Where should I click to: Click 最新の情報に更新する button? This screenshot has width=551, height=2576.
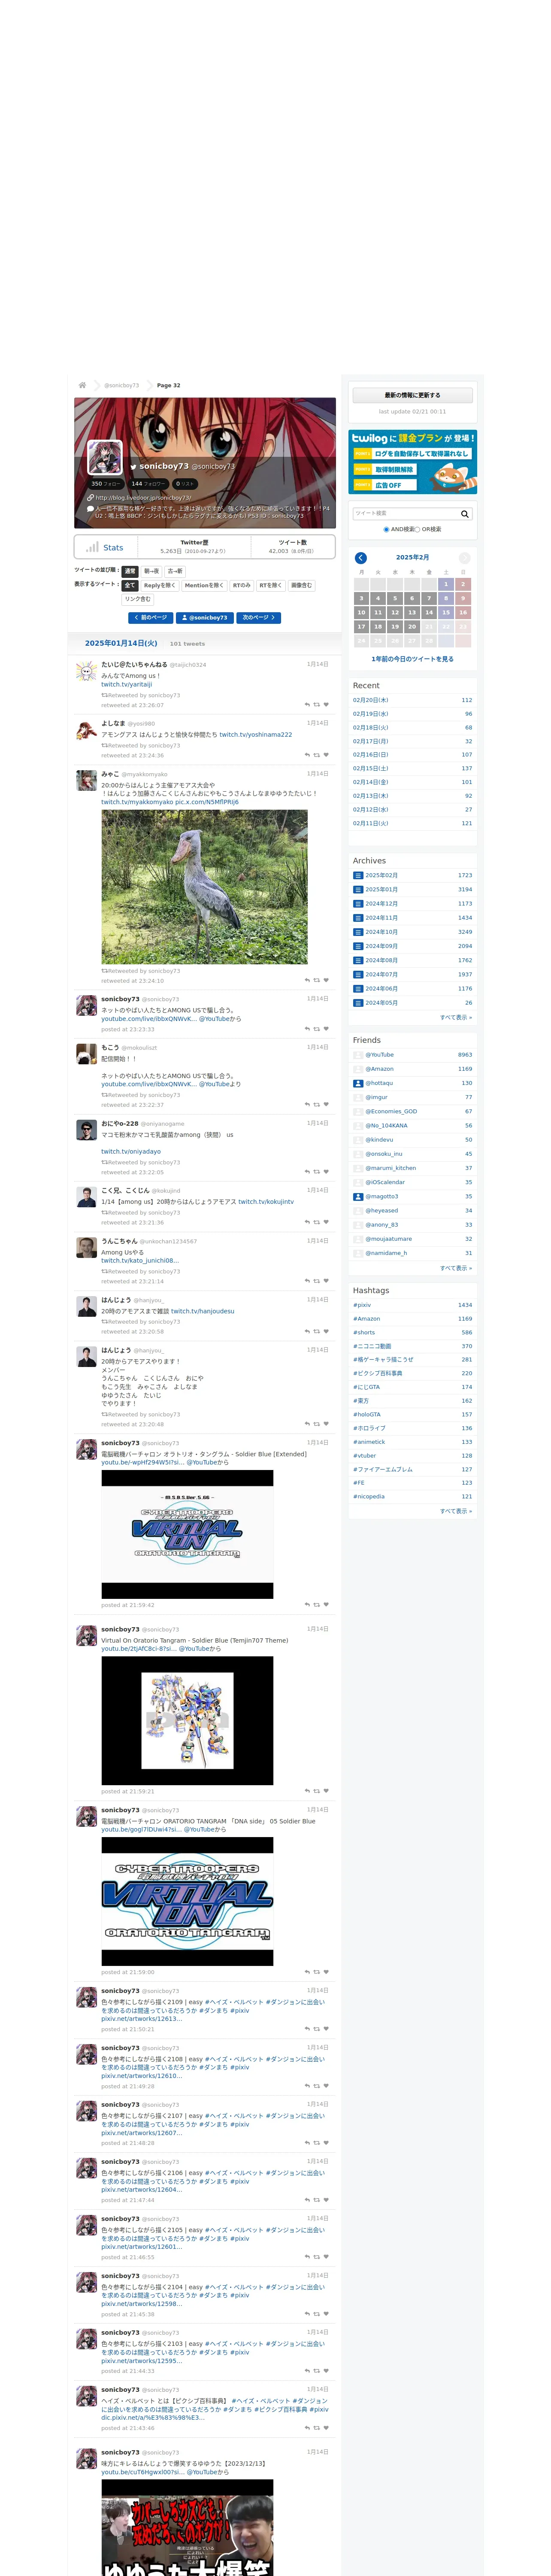412,395
